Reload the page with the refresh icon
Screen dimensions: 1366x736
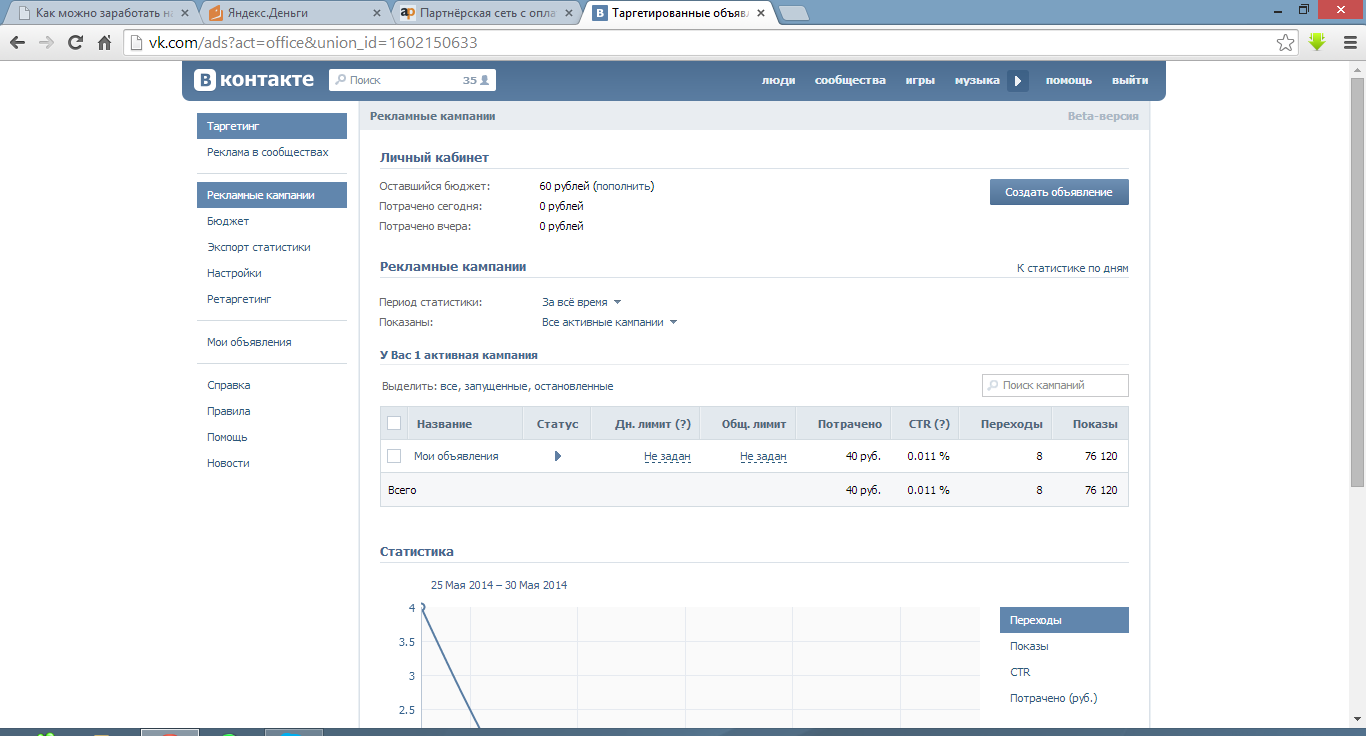click(x=75, y=43)
